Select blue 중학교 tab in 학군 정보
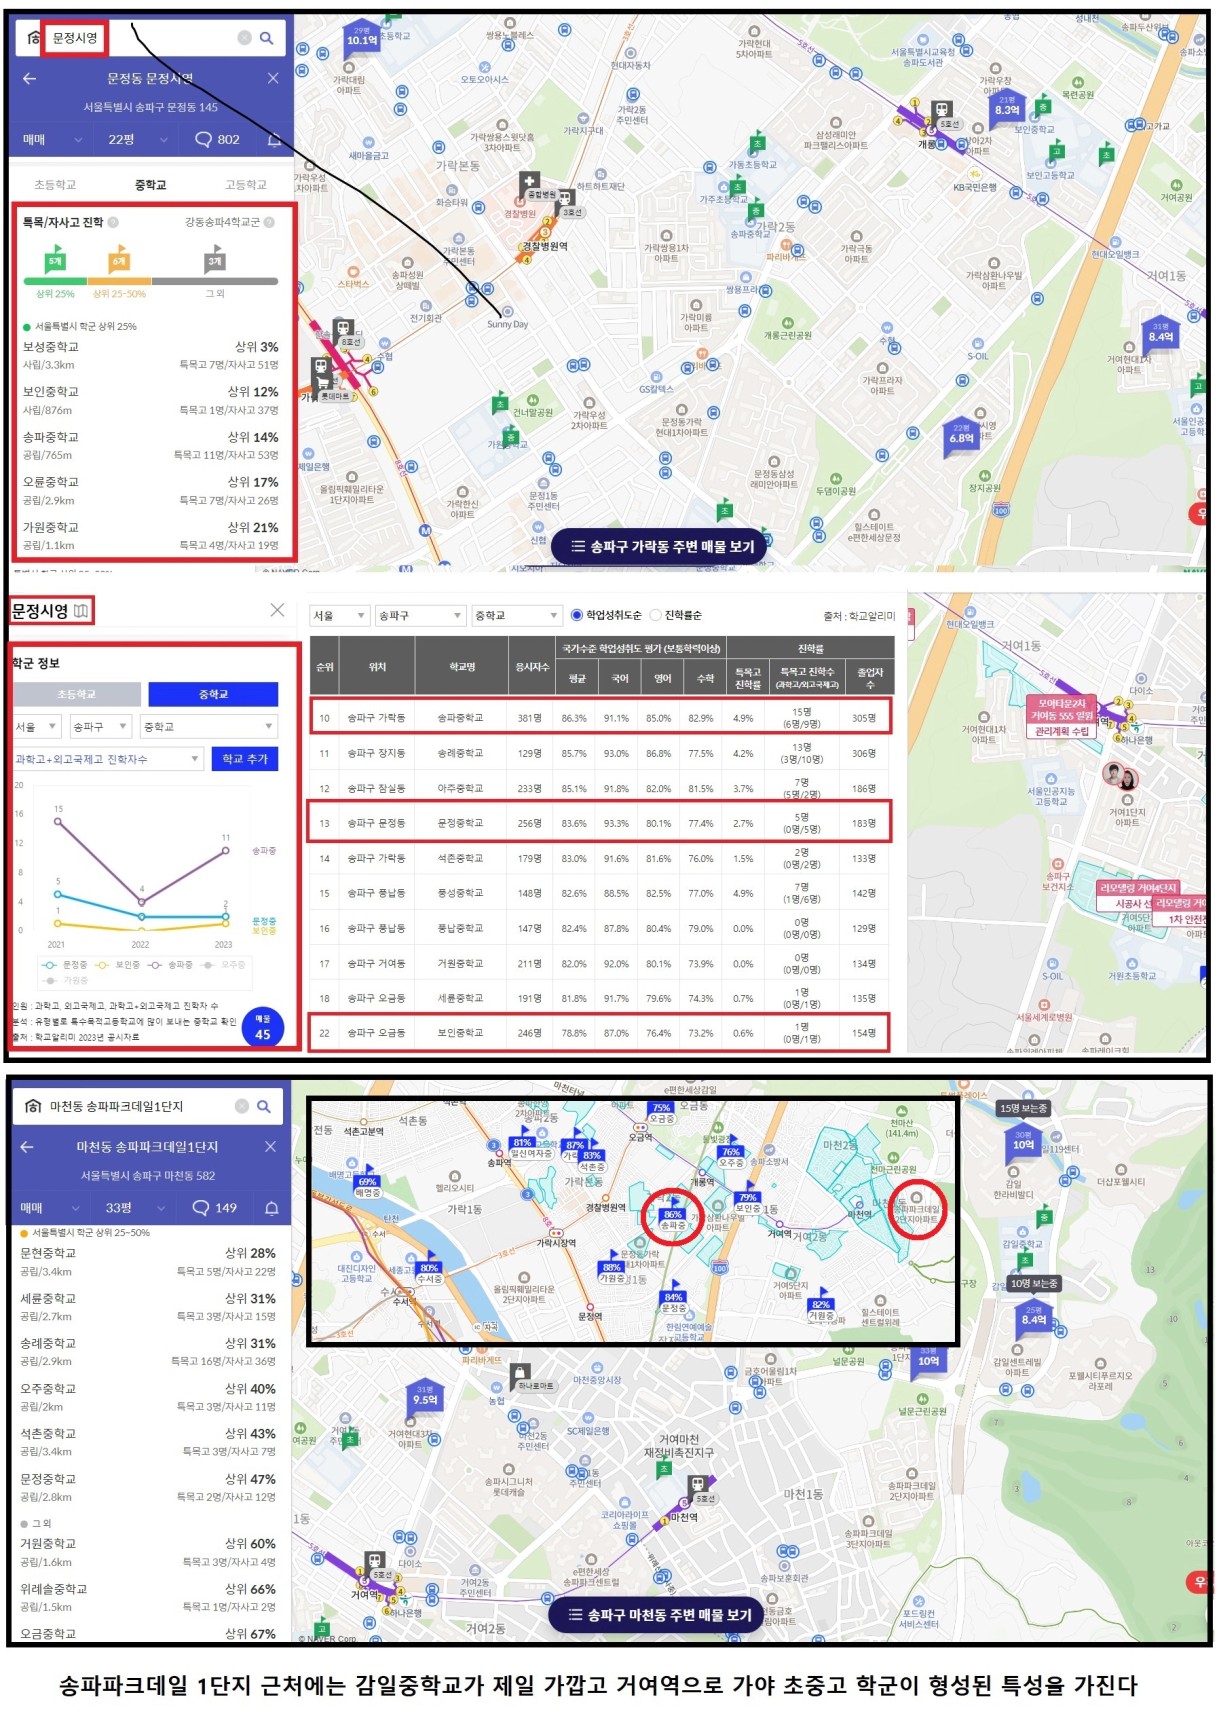 [x=213, y=694]
